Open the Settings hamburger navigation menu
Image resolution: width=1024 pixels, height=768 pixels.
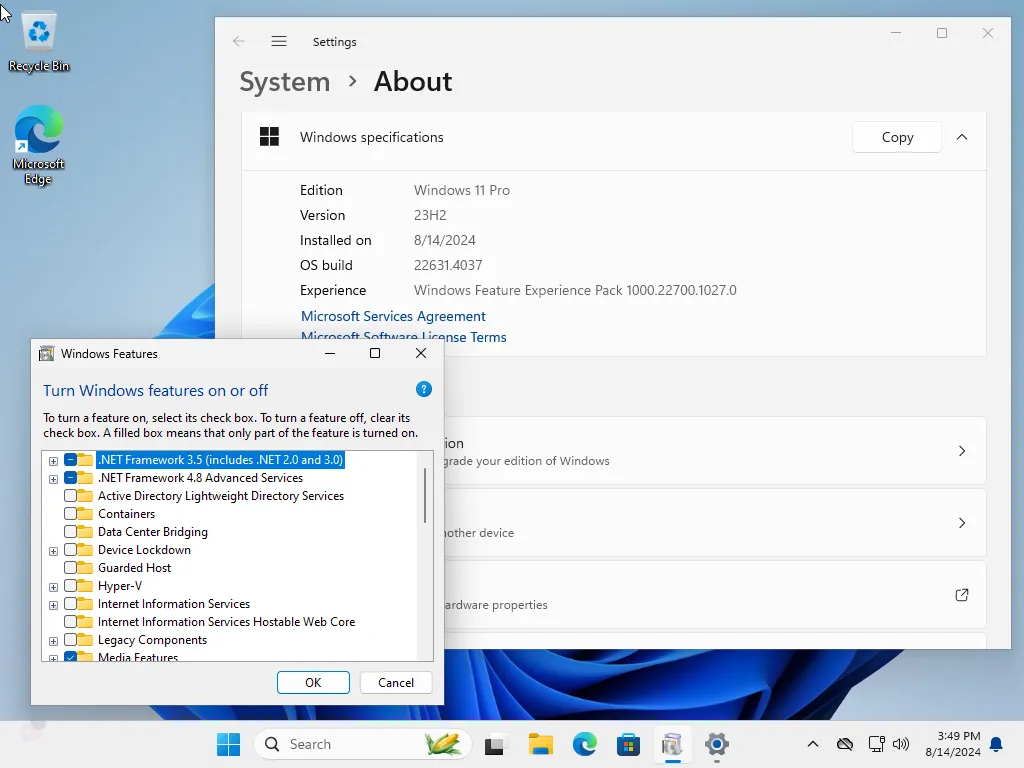point(279,41)
